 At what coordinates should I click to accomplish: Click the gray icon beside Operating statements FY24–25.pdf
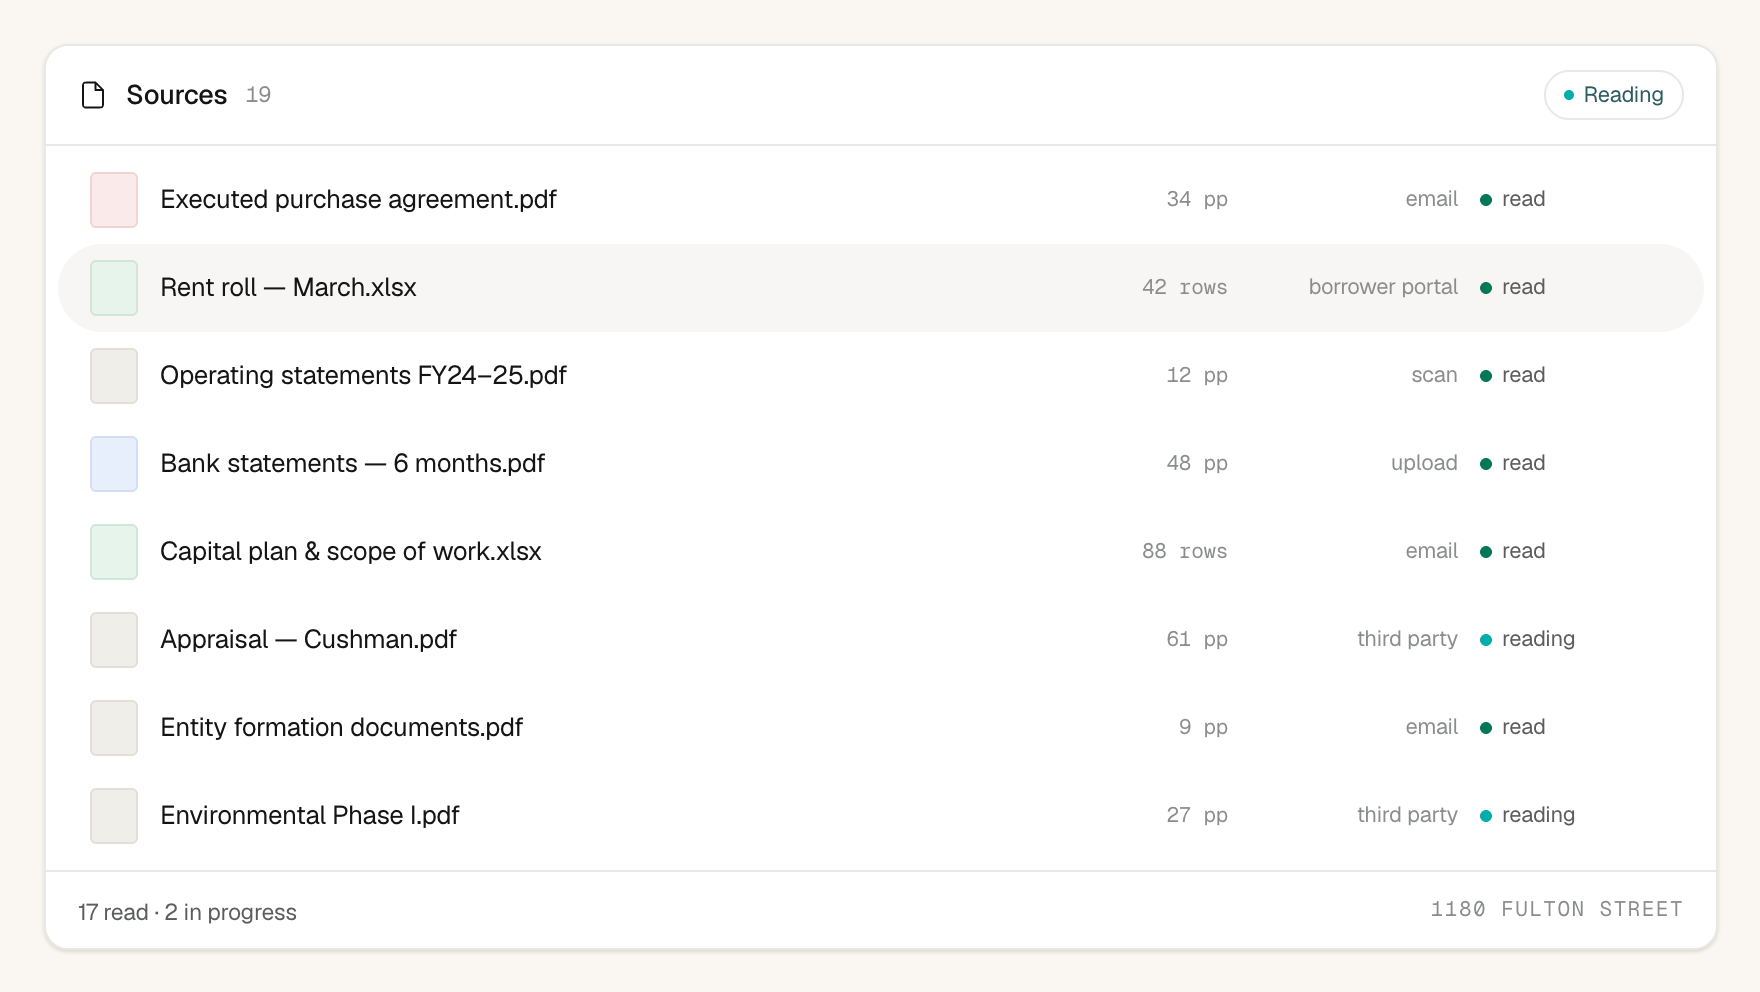click(x=114, y=376)
